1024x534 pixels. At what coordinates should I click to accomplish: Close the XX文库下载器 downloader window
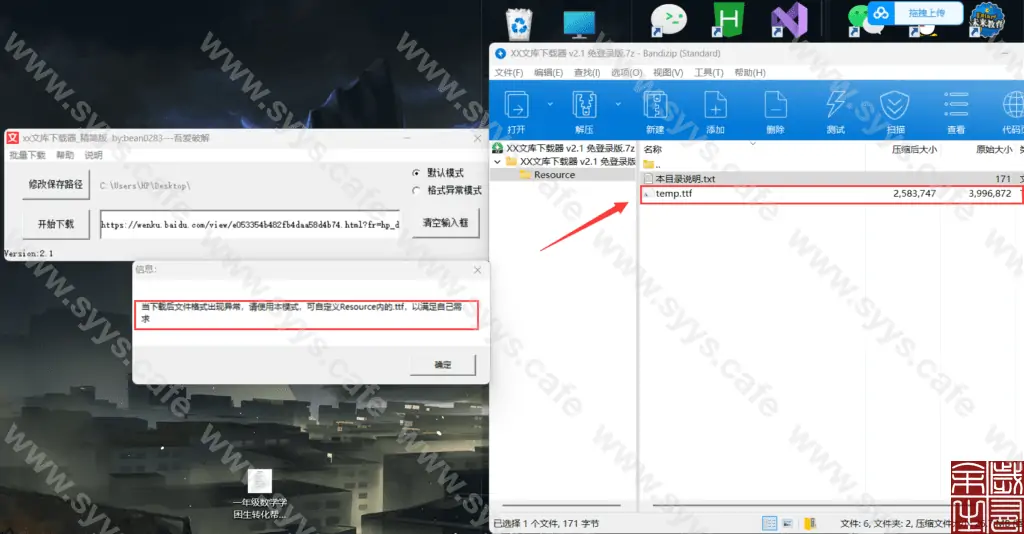[477, 138]
